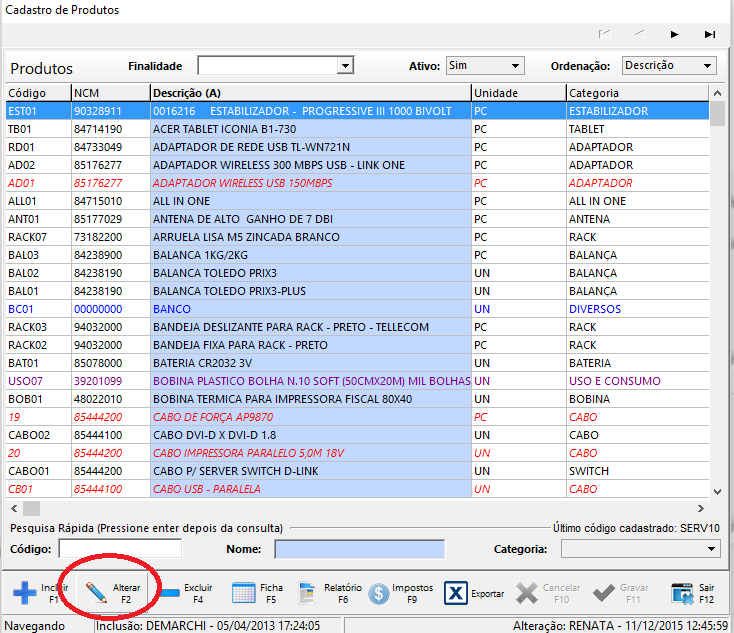The width and height of the screenshot is (734, 633).
Task: Select ADAPTADOR WIRELESS 300 MBPS USB row
Action: click(x=358, y=165)
